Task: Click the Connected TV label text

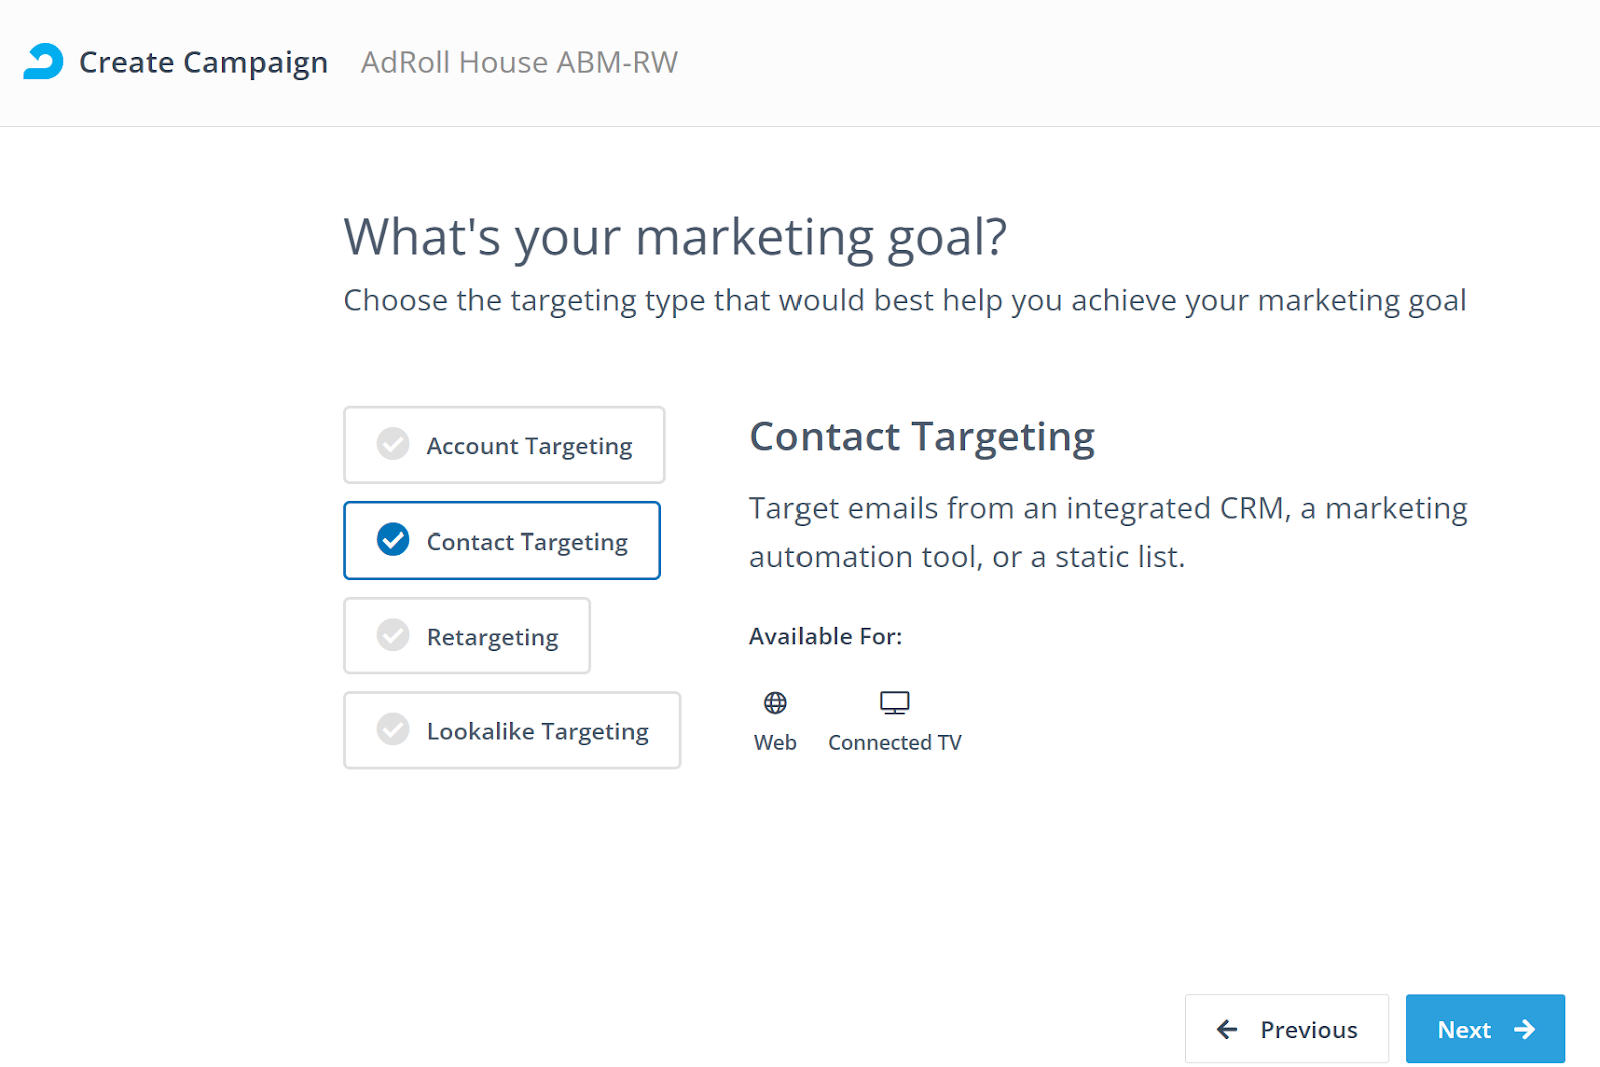Action: pyautogui.click(x=894, y=742)
